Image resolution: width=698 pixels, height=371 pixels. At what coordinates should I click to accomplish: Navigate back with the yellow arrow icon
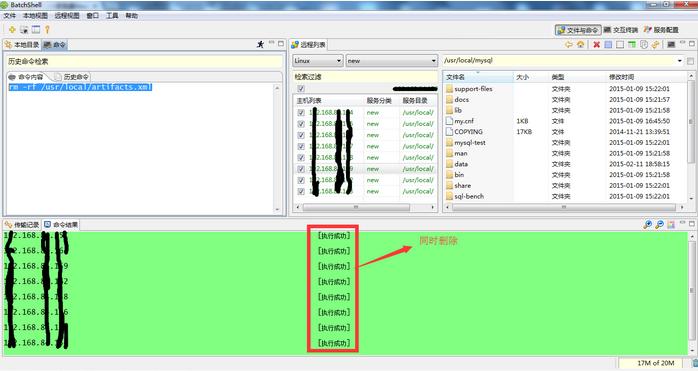(568, 45)
